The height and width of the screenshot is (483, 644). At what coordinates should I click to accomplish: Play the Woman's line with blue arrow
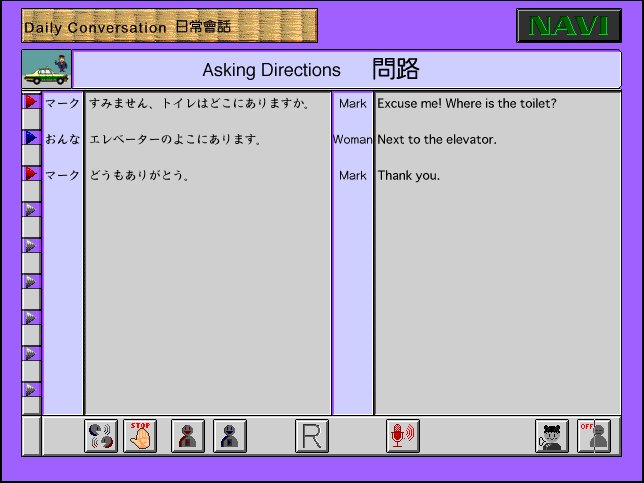coord(31,138)
